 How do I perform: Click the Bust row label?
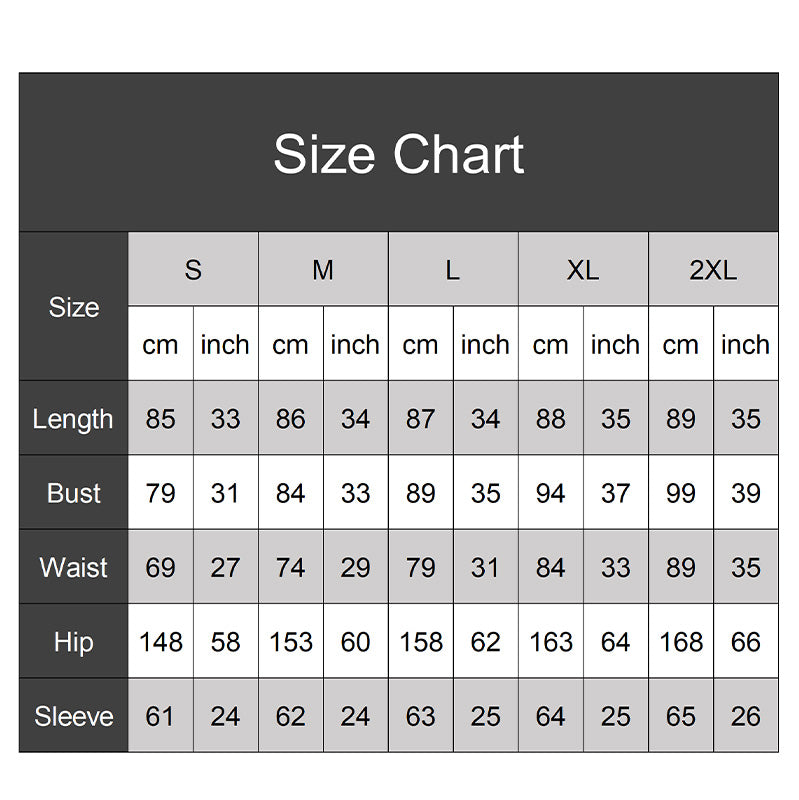(x=73, y=492)
